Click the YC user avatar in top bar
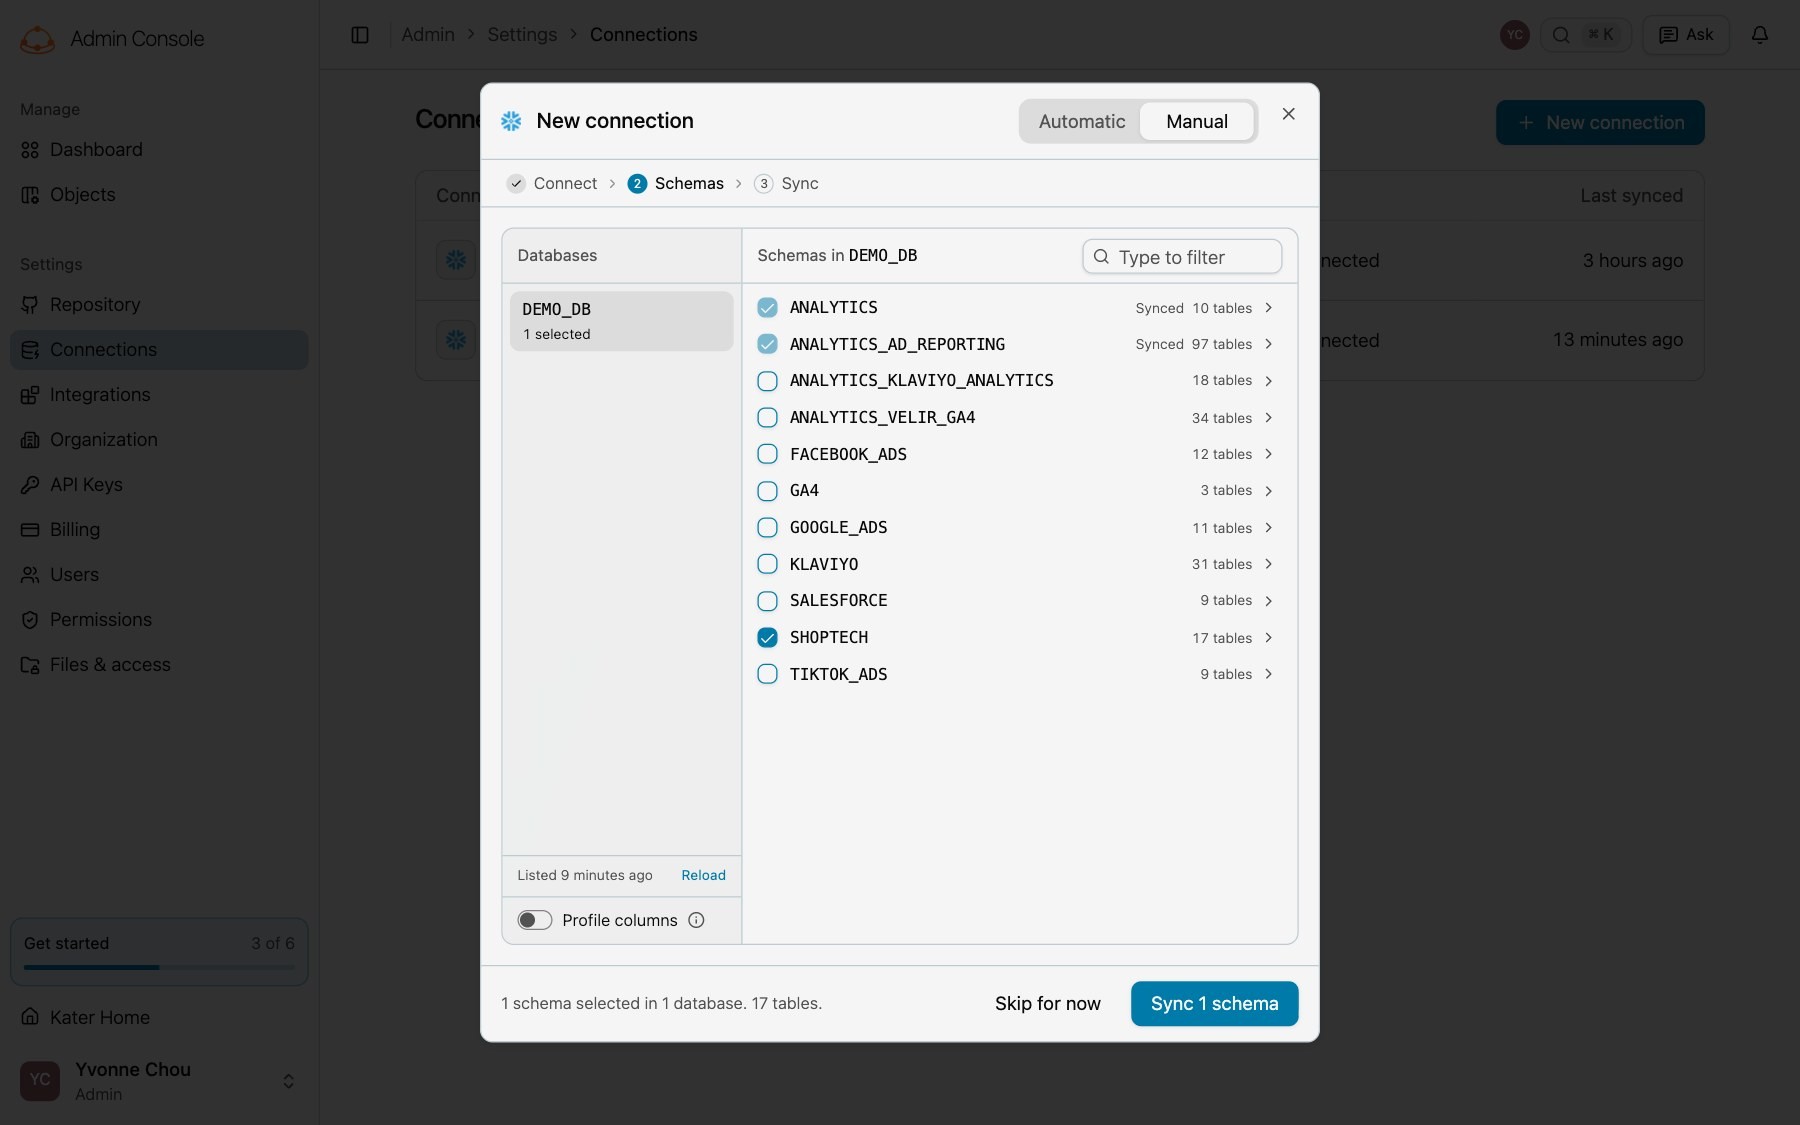Viewport: 1800px width, 1125px height. pyautogui.click(x=1515, y=35)
